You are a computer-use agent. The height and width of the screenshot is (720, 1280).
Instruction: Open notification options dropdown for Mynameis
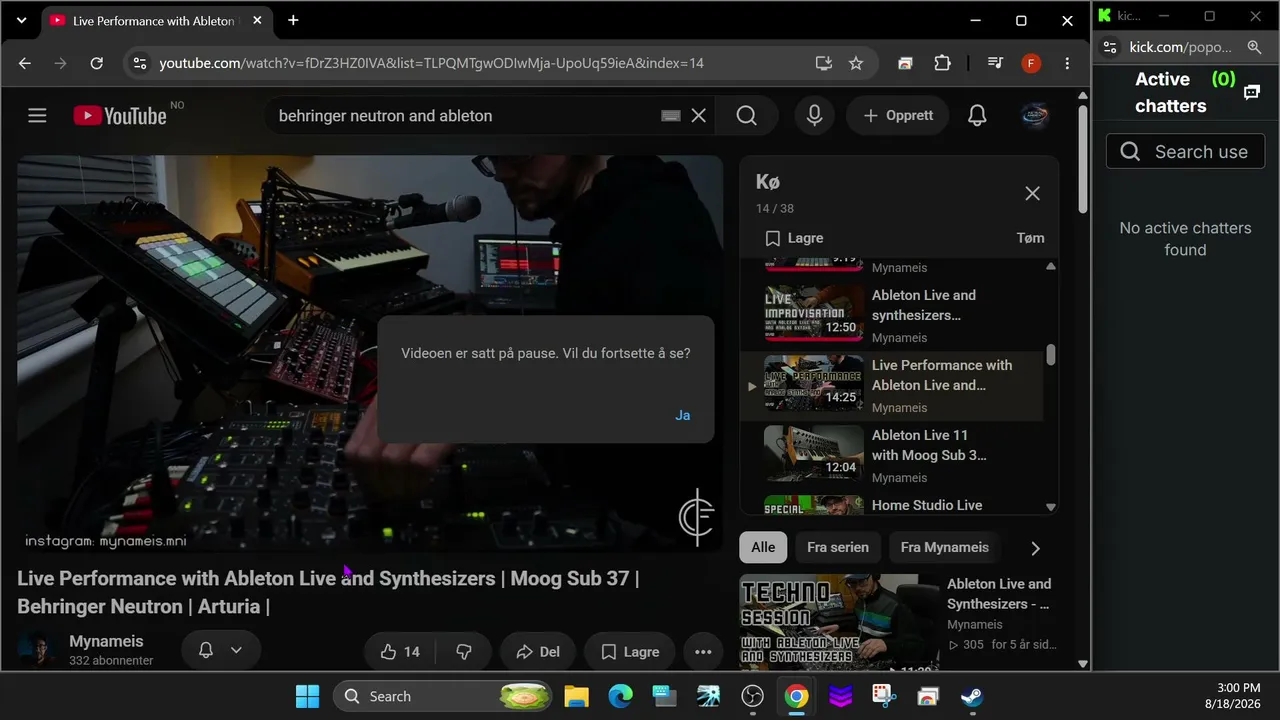[x=221, y=650]
